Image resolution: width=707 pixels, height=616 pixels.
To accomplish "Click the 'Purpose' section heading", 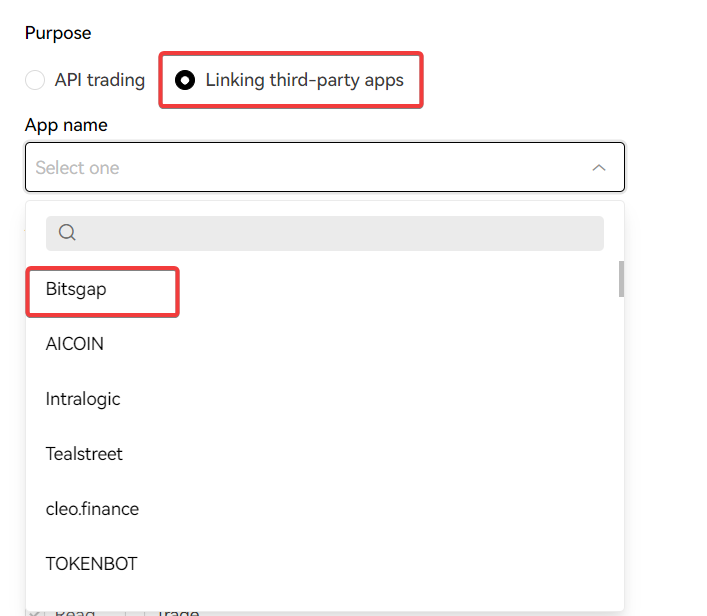I will (58, 33).
